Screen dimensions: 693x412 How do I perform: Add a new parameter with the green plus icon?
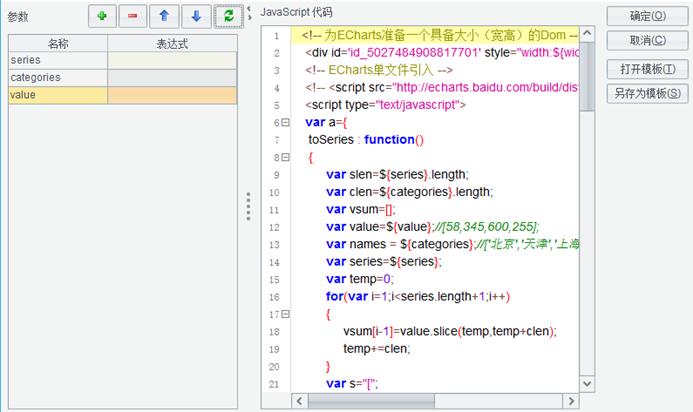click(x=102, y=16)
